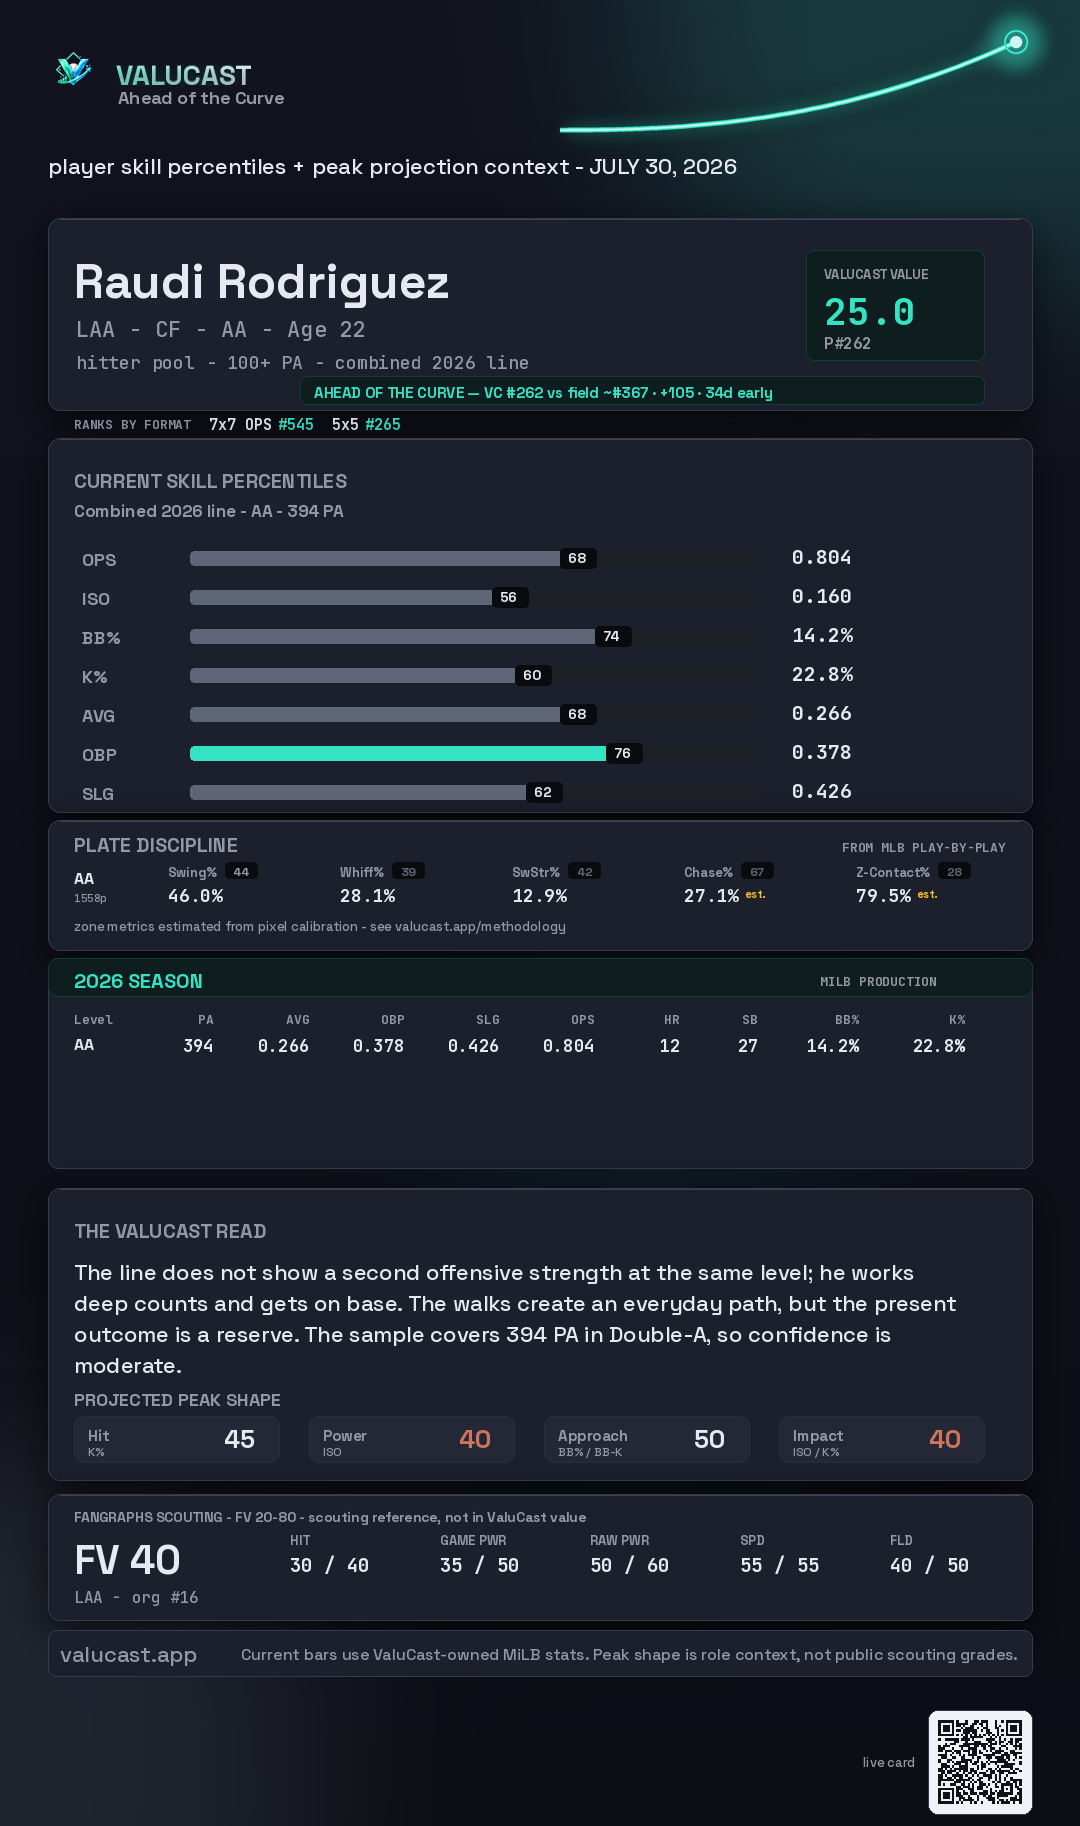The height and width of the screenshot is (1826, 1080).
Task: Click the Swing% percentile badge 44
Action: click(241, 872)
